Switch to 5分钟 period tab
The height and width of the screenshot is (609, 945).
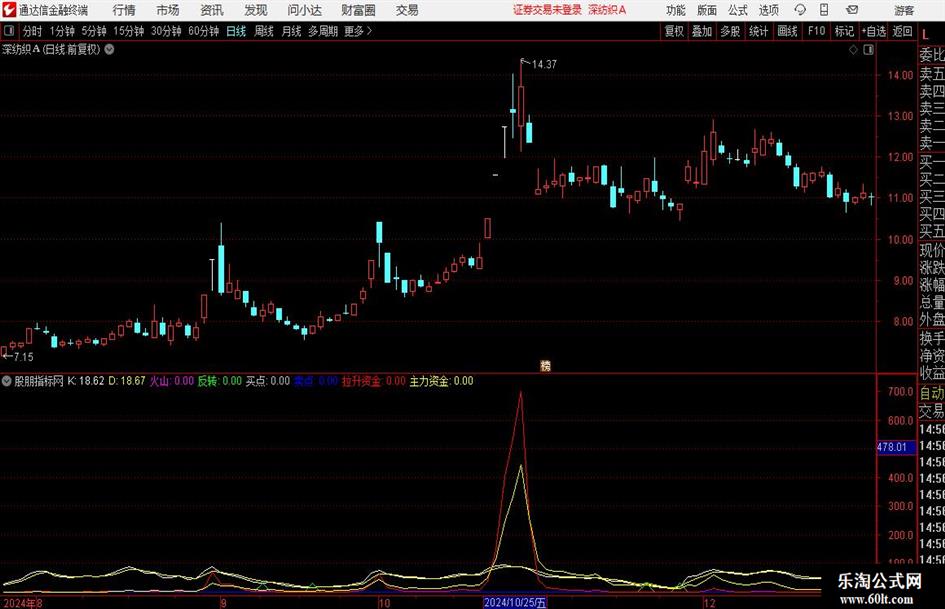(x=94, y=31)
